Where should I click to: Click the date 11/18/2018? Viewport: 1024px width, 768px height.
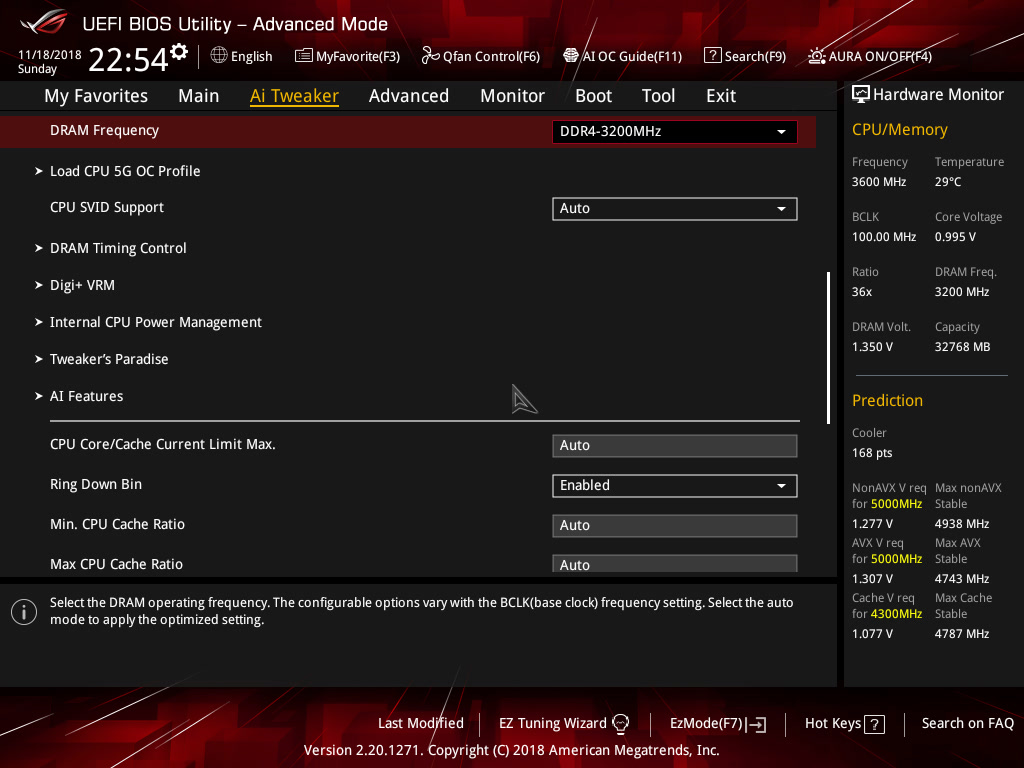pos(50,55)
